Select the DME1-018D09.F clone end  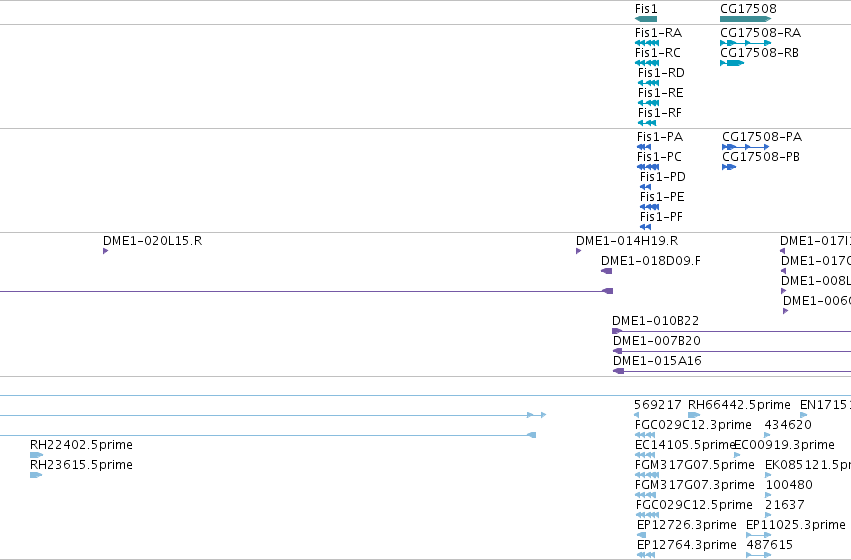click(x=651, y=261)
